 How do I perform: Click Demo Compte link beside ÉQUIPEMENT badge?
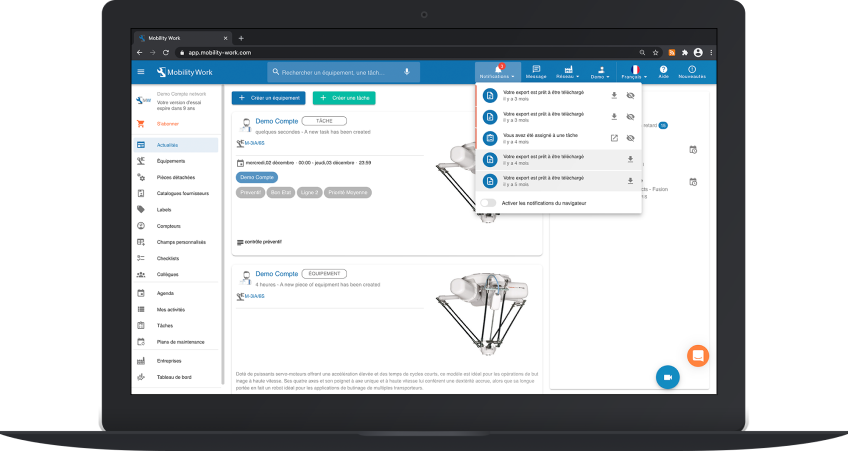[277, 274]
